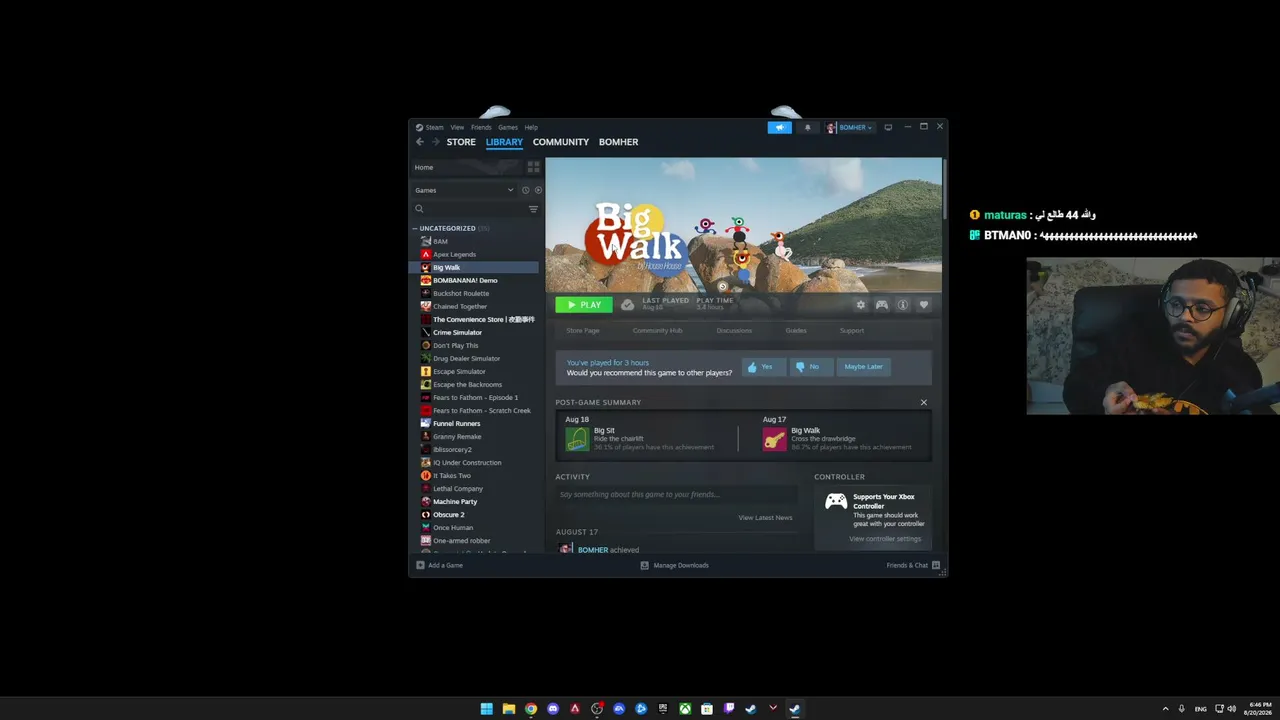The width and height of the screenshot is (1280, 720).
Task: Click the Steam game page scrollbar
Action: [x=944, y=188]
